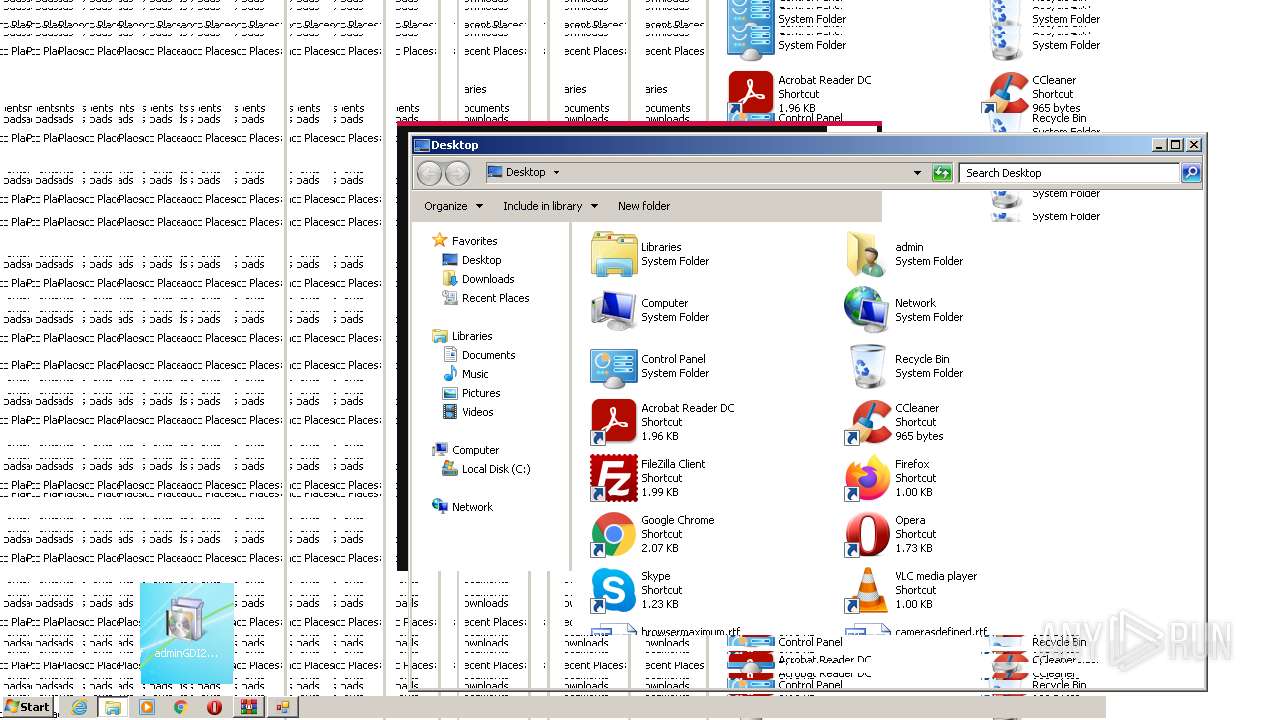
Task: Select the Opera shortcut icon
Action: tap(867, 534)
